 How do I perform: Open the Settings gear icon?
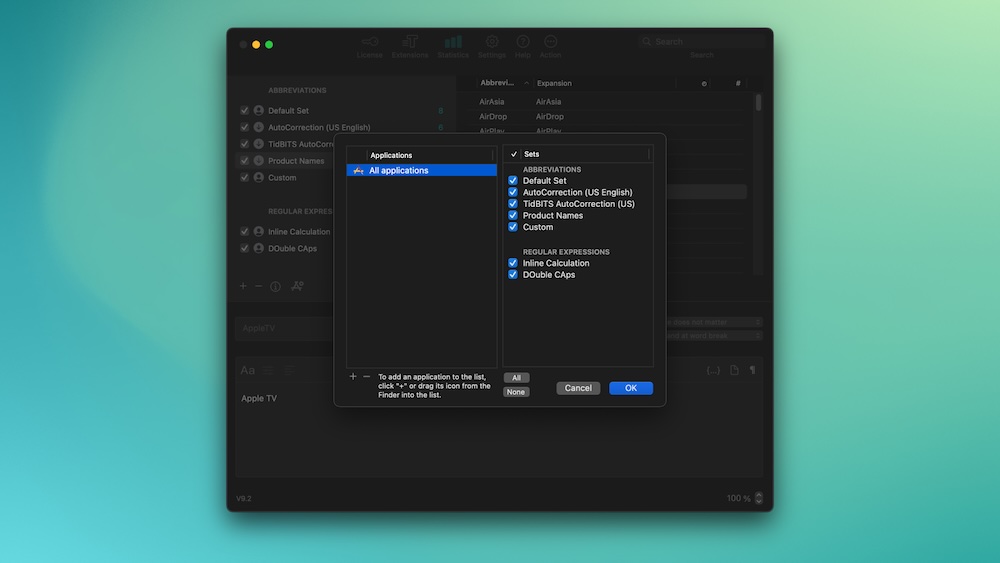tap(492, 42)
